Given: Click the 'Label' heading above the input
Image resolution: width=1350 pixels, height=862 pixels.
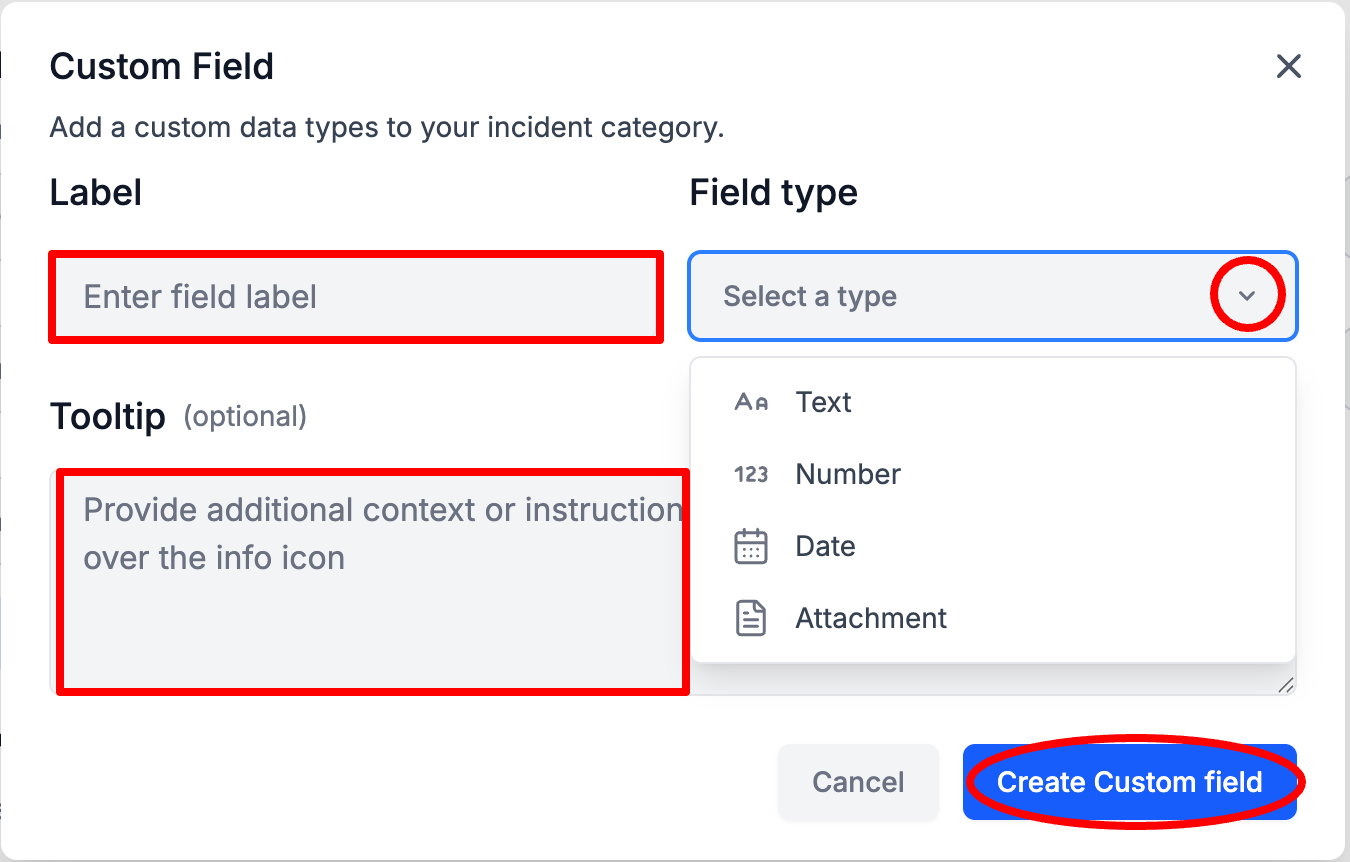Looking at the screenshot, I should pos(95,192).
